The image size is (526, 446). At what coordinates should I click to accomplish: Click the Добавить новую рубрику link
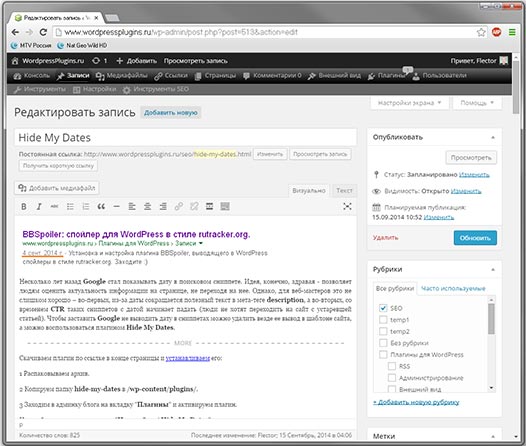pos(416,402)
